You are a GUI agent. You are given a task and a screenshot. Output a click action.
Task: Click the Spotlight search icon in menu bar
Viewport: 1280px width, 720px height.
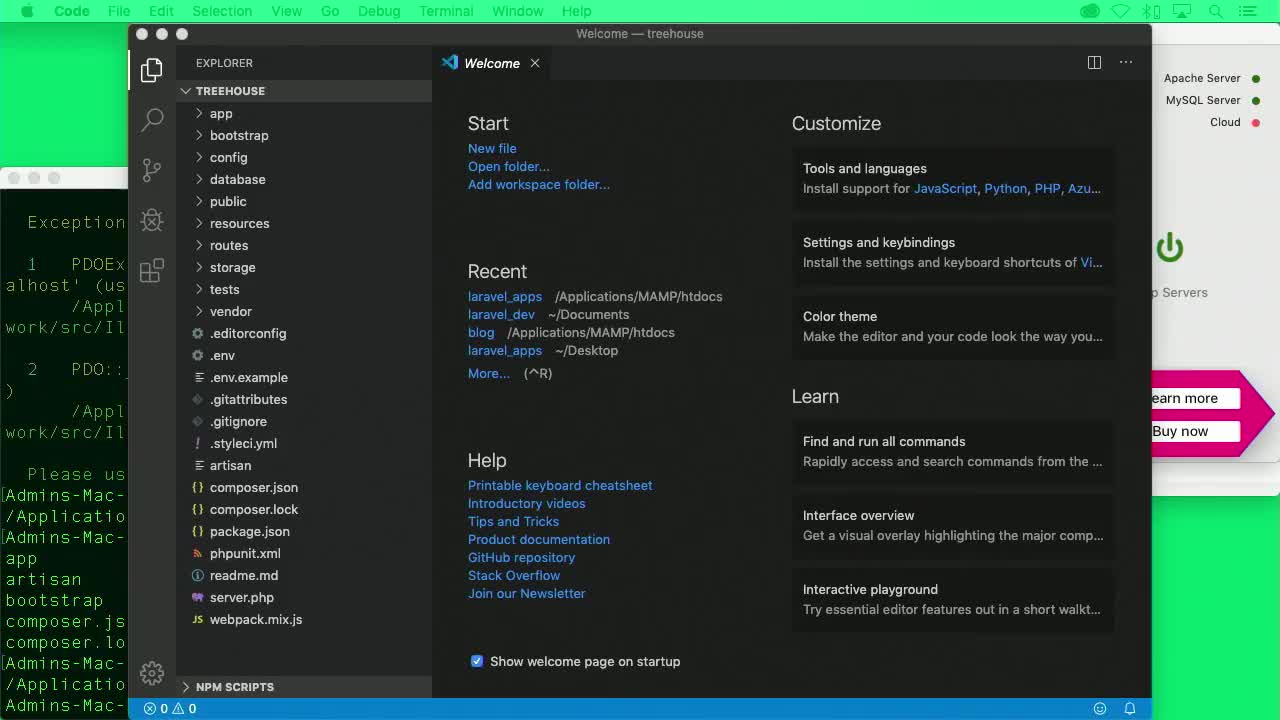(x=1216, y=11)
